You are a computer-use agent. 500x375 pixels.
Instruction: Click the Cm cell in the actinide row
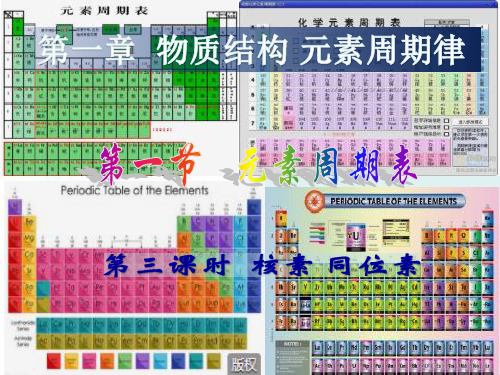pos(142,341)
